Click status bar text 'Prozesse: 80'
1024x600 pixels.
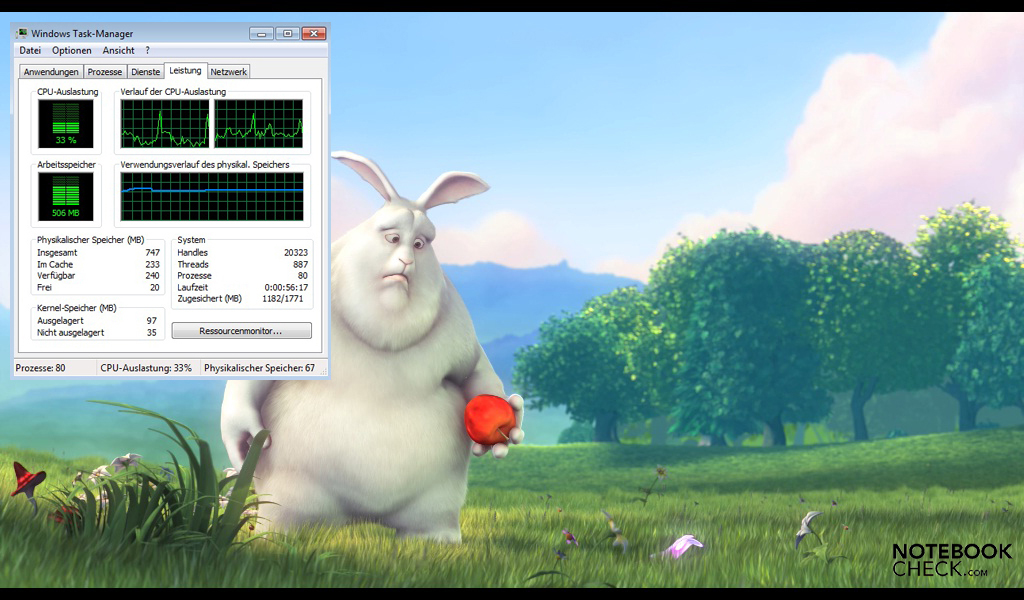click(40, 368)
